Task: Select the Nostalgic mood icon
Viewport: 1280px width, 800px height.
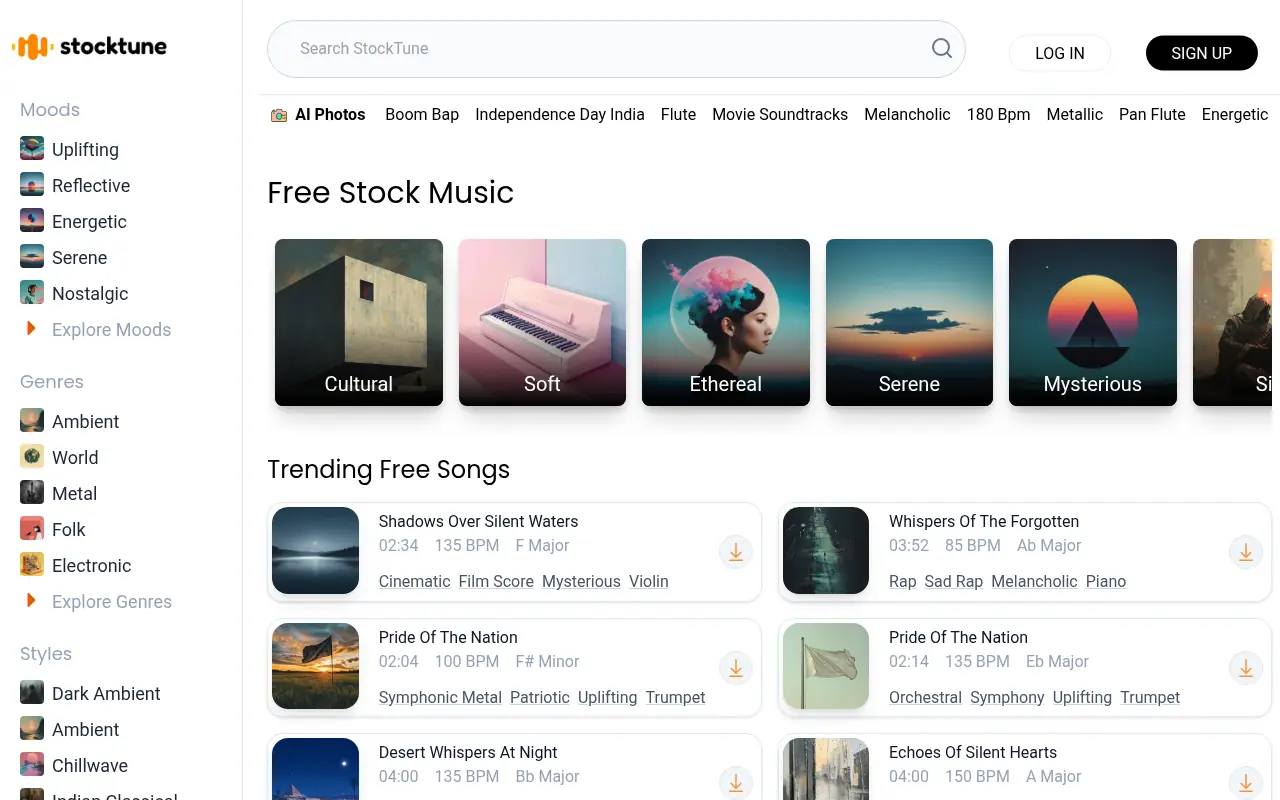Action: pos(31,293)
